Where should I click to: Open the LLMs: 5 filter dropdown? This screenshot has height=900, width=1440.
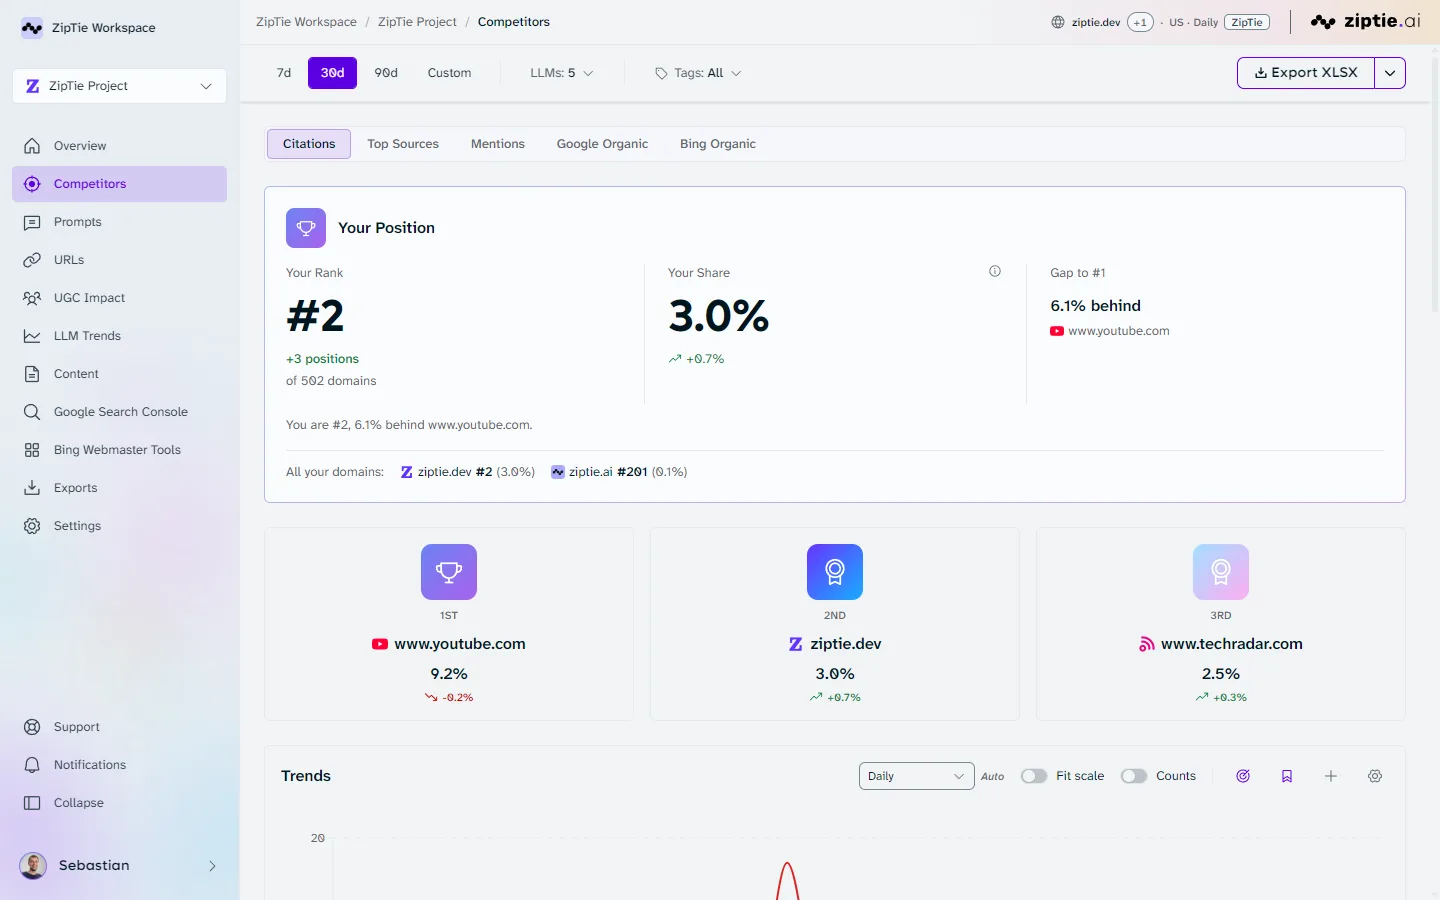coord(562,73)
